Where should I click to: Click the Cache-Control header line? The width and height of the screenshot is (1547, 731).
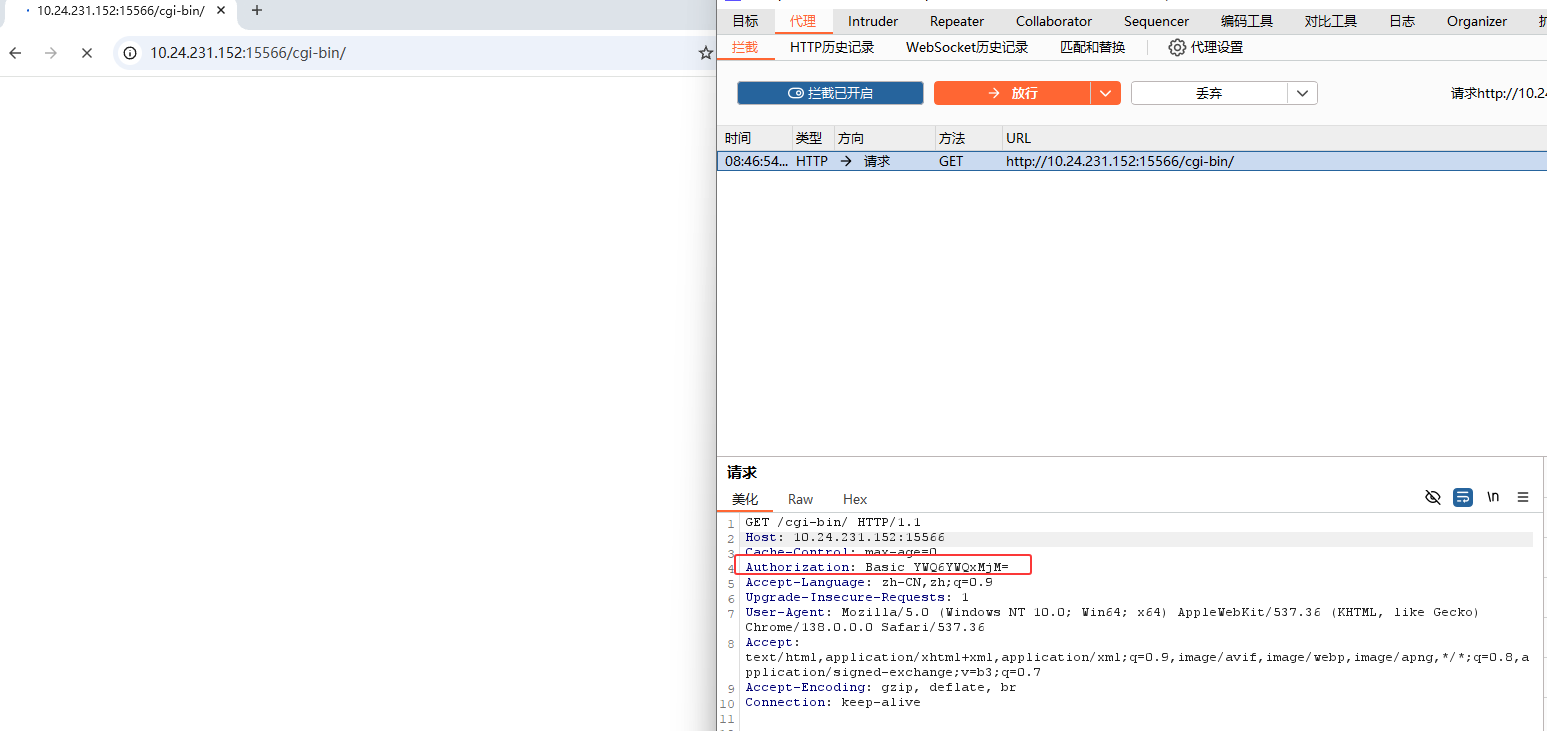point(841,552)
